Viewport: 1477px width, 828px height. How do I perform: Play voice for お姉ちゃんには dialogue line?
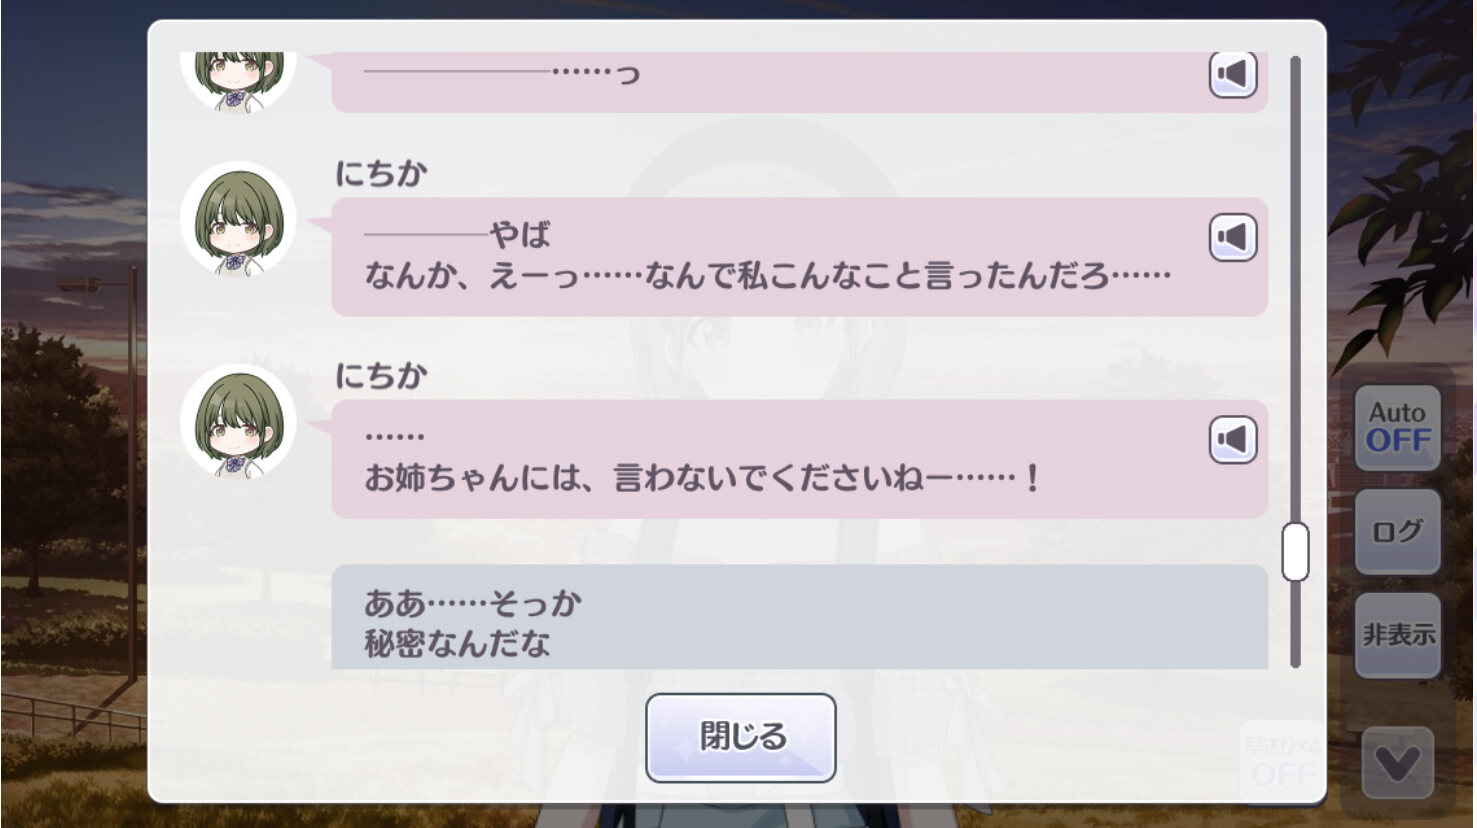(x=1233, y=440)
